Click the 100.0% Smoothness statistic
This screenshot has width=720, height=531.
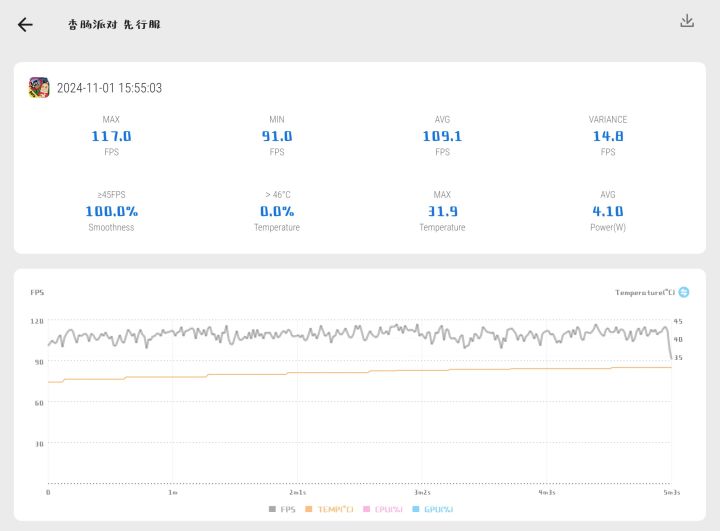pos(111,211)
